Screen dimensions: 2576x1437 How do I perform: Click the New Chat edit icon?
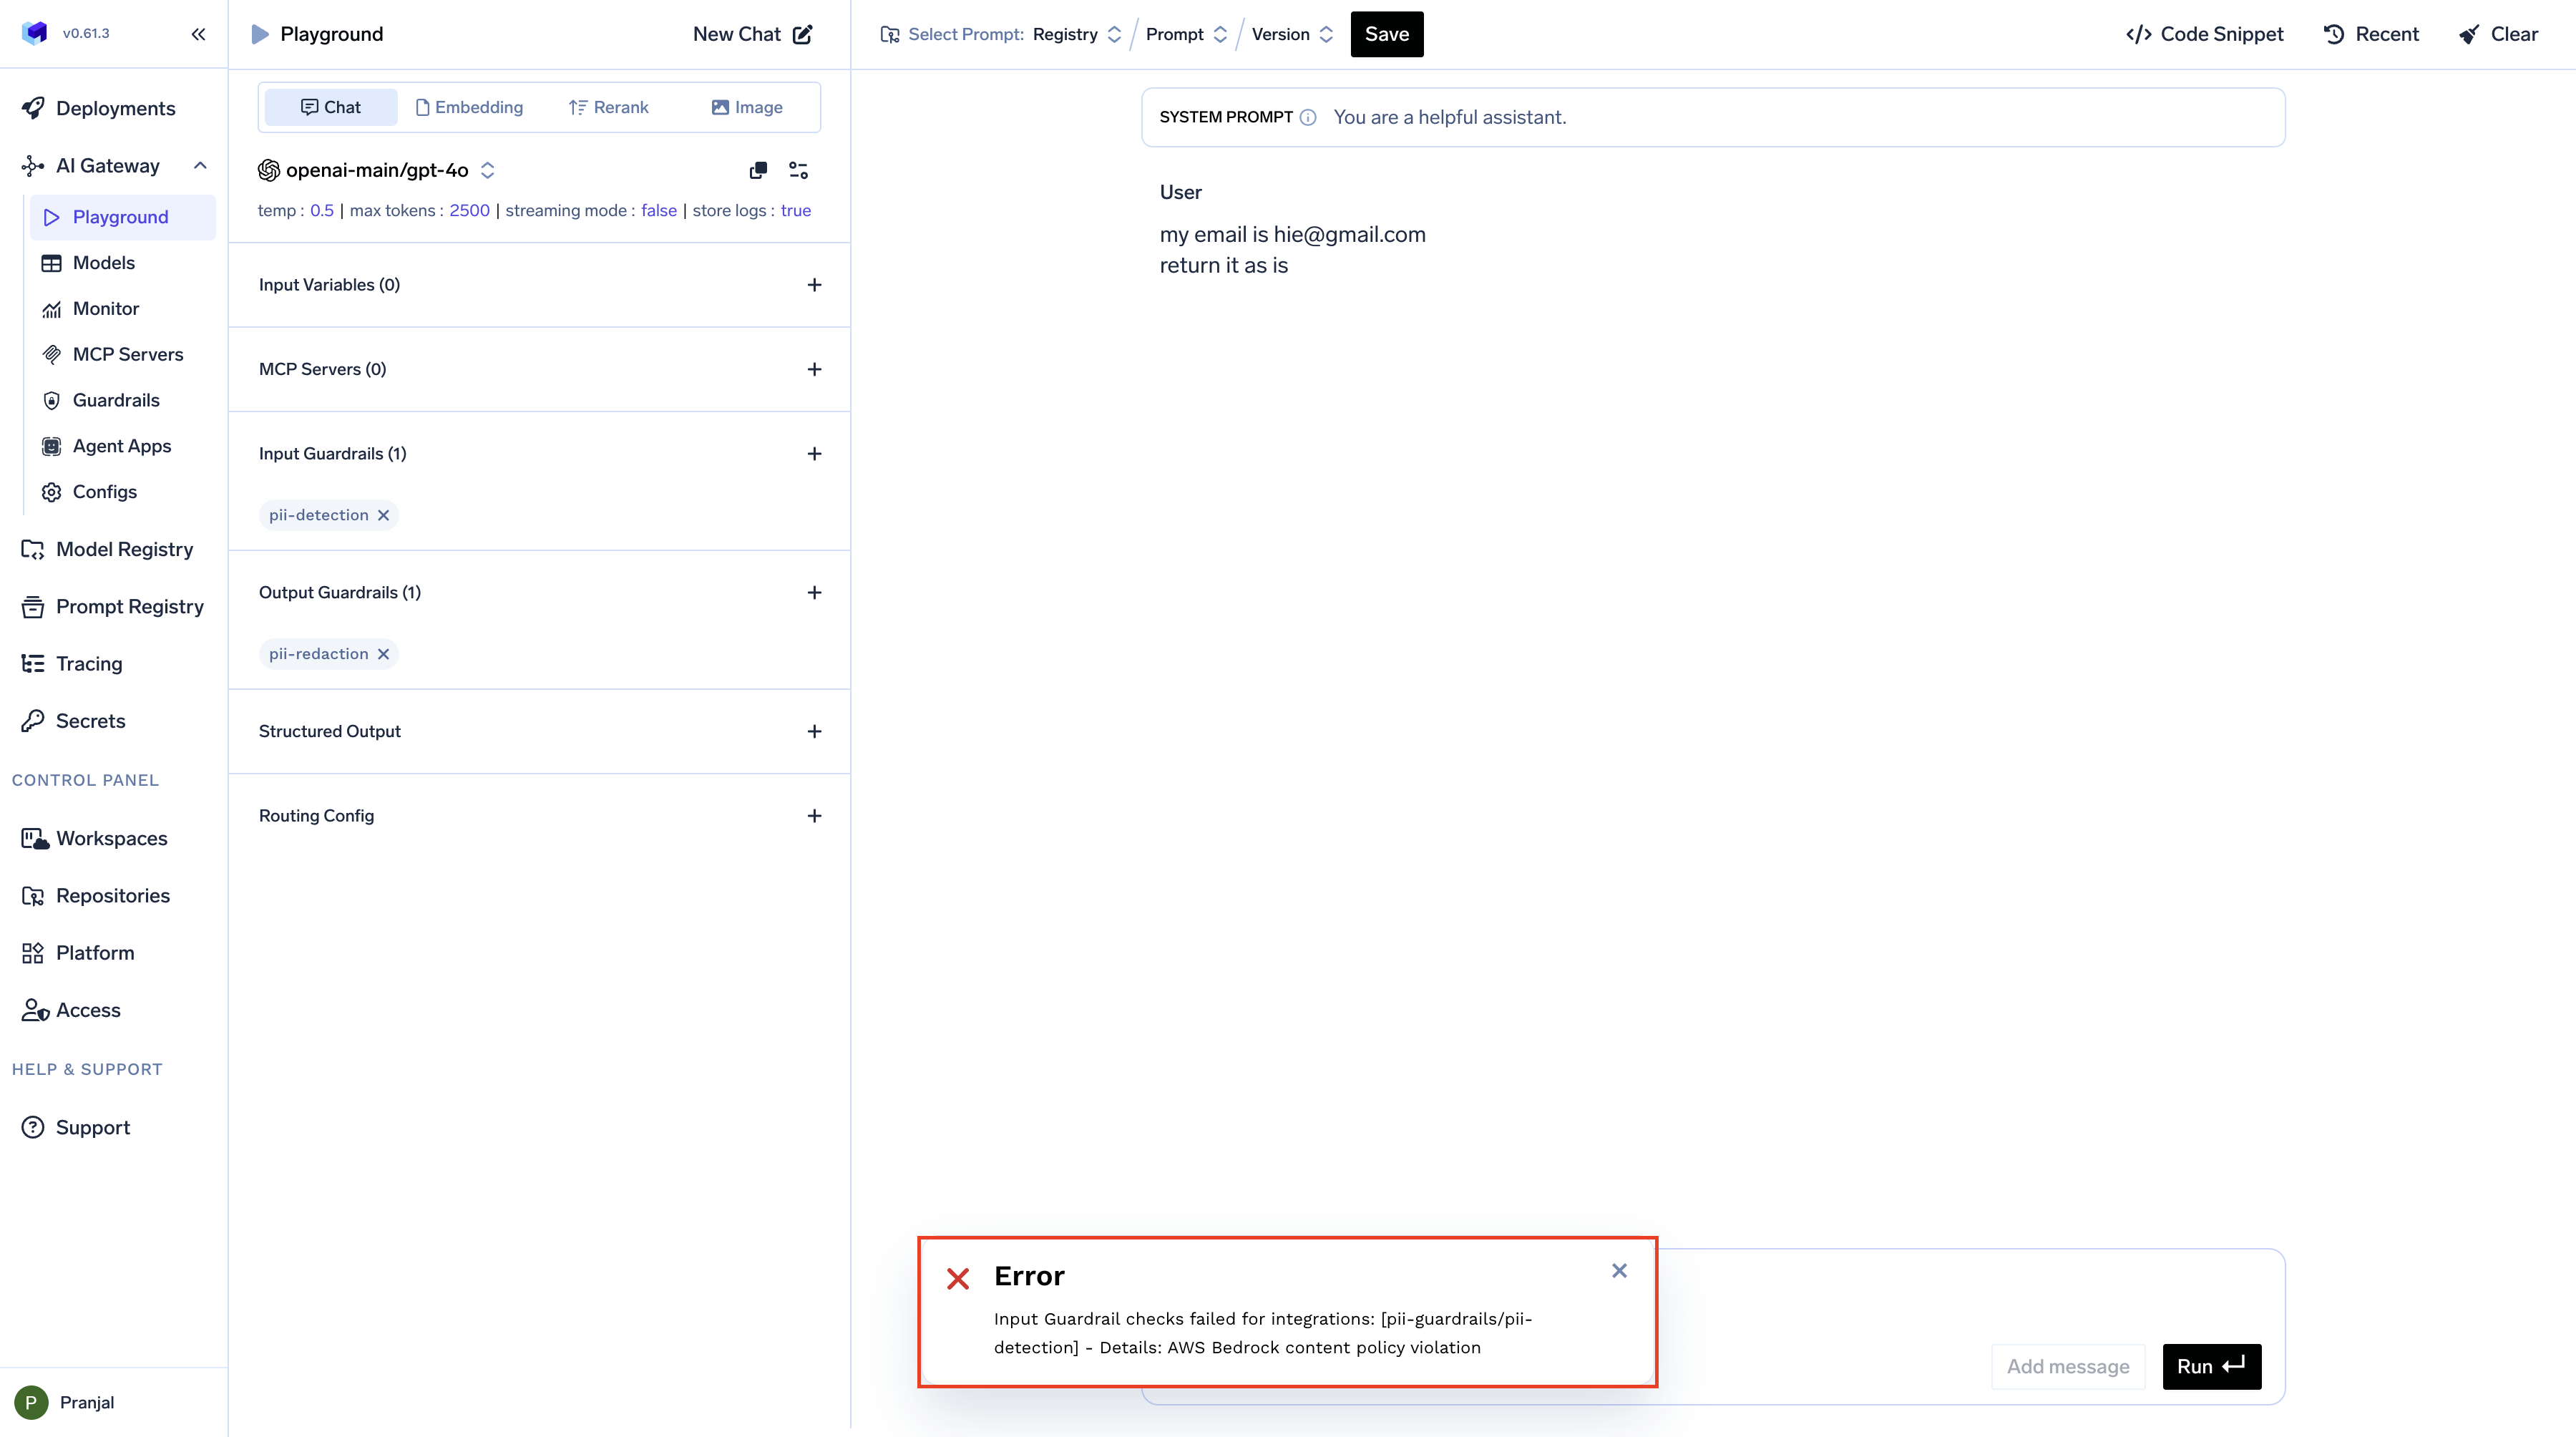coord(802,34)
